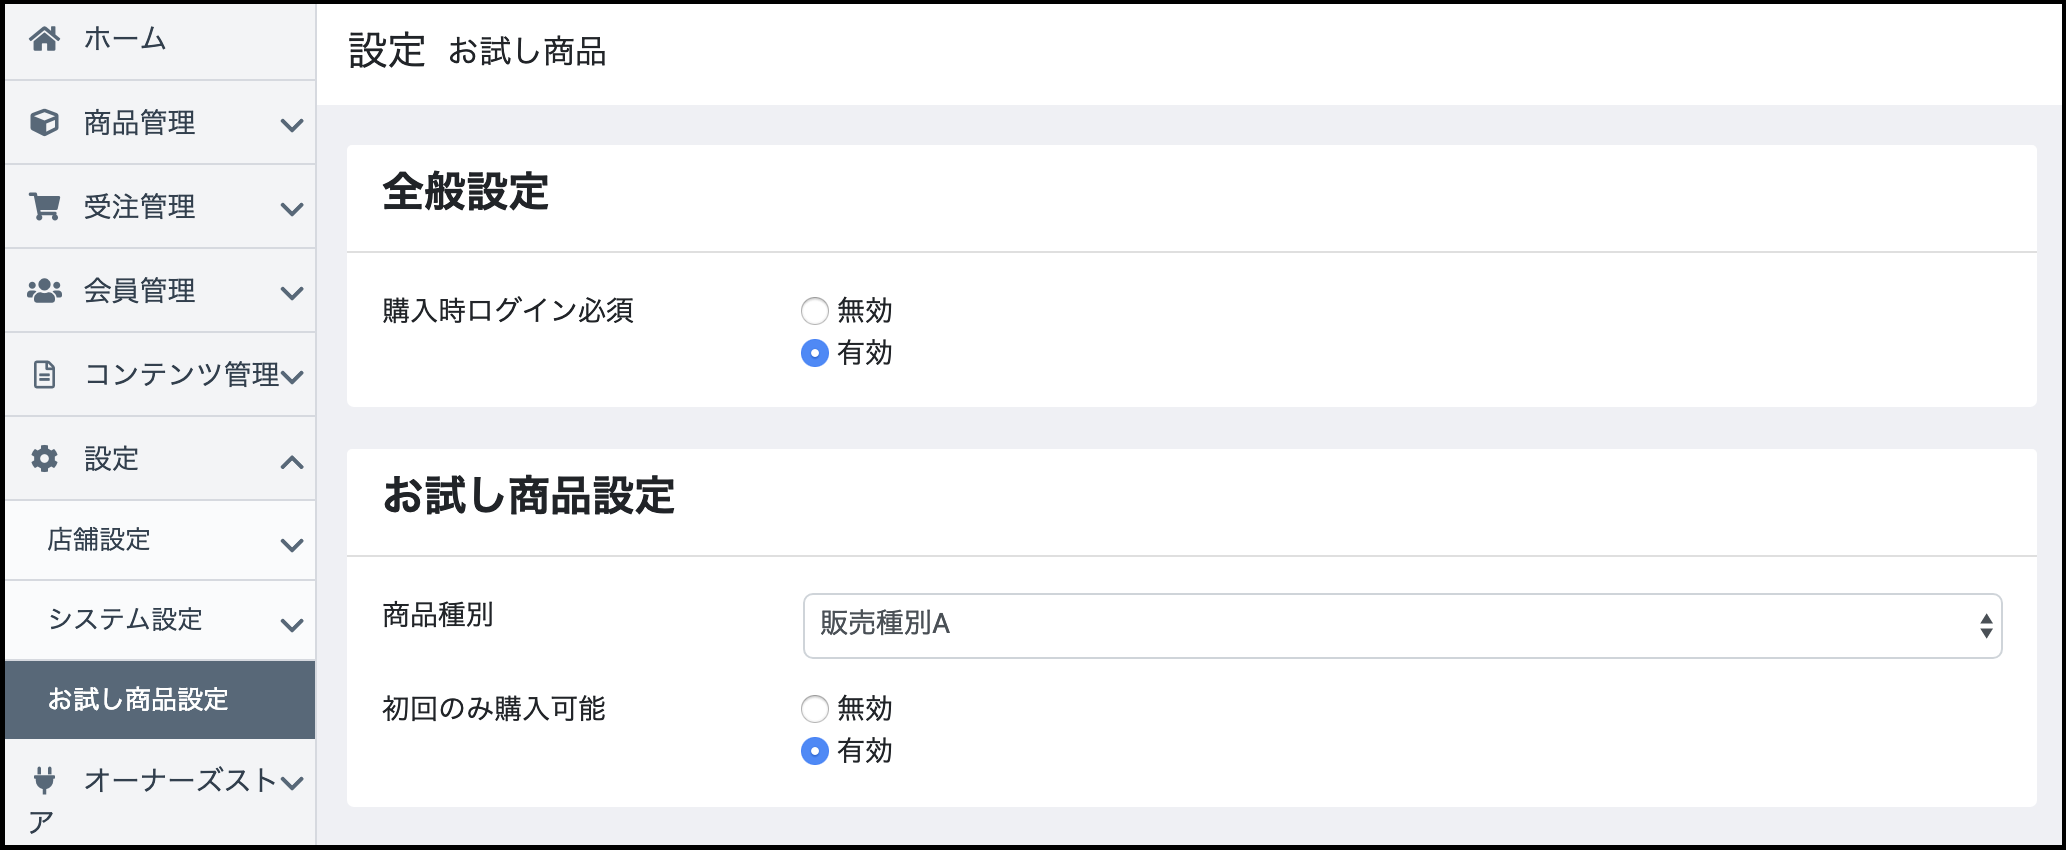2066x850 pixels.
Task: Select 有効 for 初回のみ購入可能
Action: pyautogui.click(x=815, y=751)
